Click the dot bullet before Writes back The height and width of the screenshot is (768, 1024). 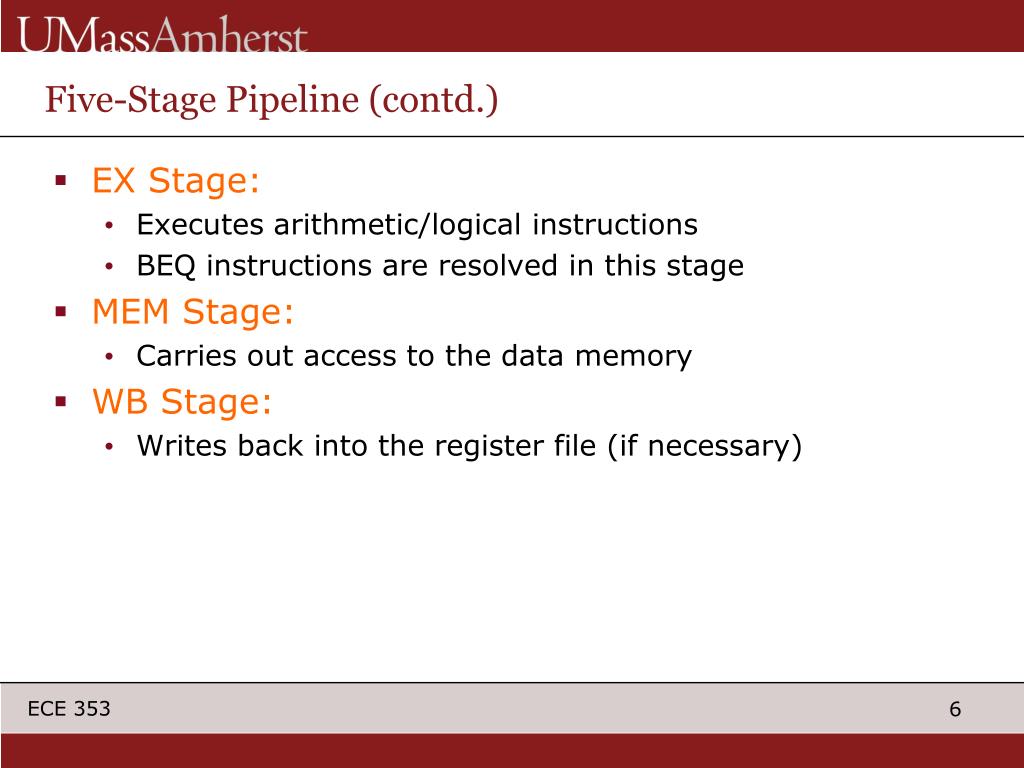tap(109, 447)
